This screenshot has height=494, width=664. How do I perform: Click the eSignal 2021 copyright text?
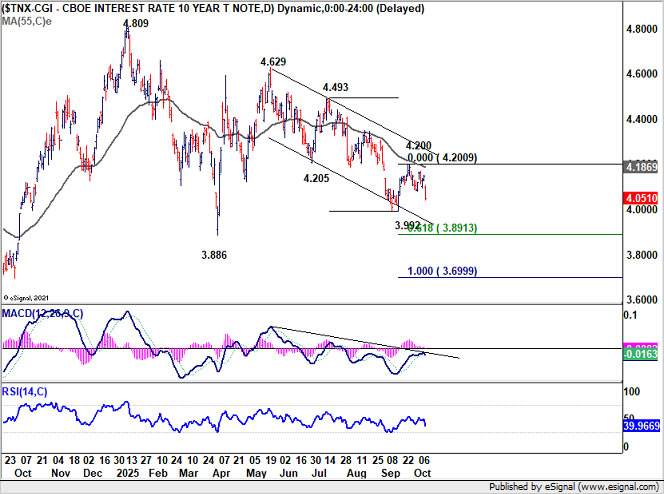tap(26, 298)
